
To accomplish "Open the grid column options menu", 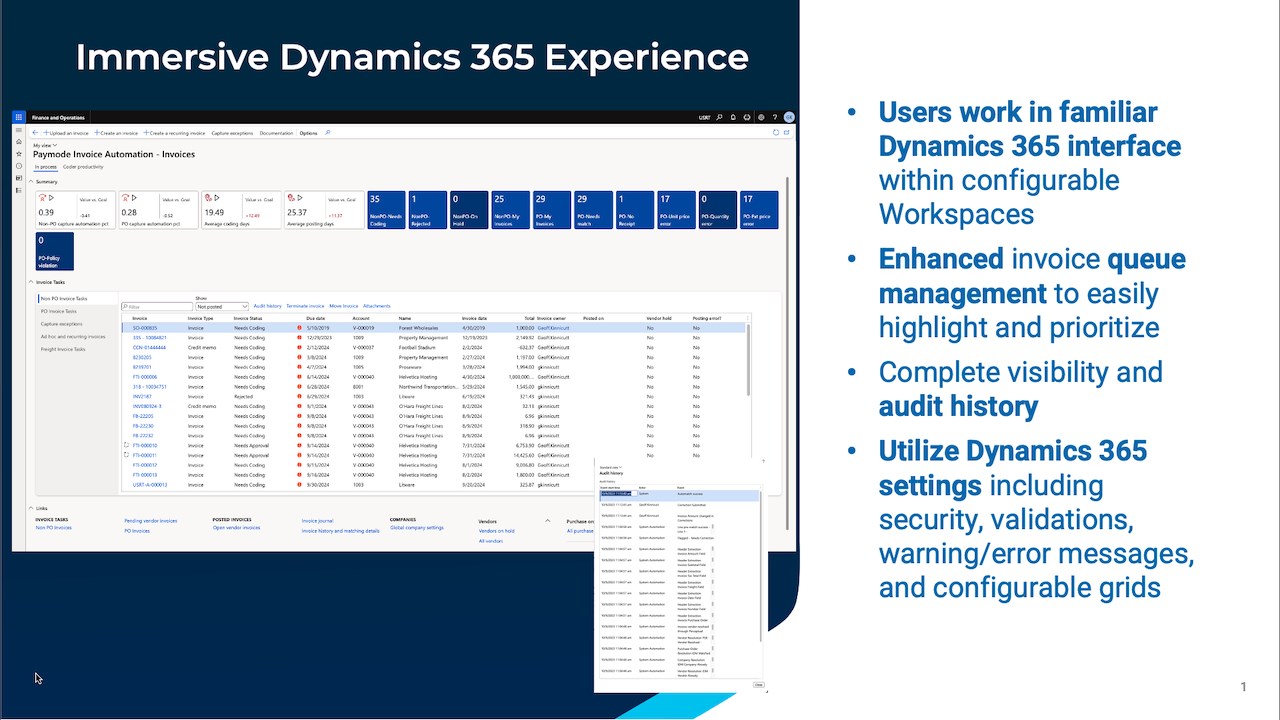I will coord(748,318).
